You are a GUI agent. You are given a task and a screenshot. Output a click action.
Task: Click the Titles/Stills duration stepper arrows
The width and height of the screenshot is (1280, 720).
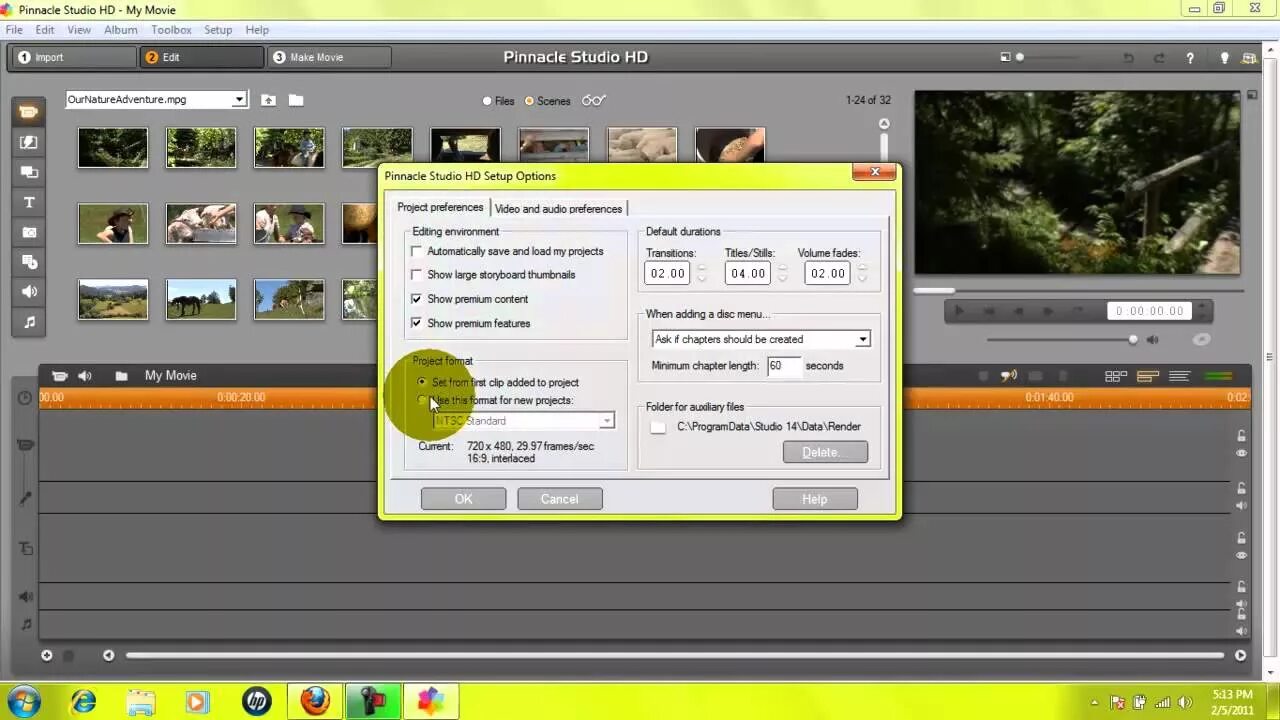782,273
